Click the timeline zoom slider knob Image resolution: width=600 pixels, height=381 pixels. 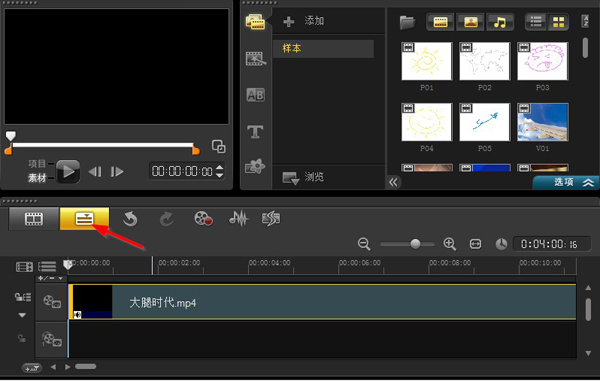pos(415,244)
